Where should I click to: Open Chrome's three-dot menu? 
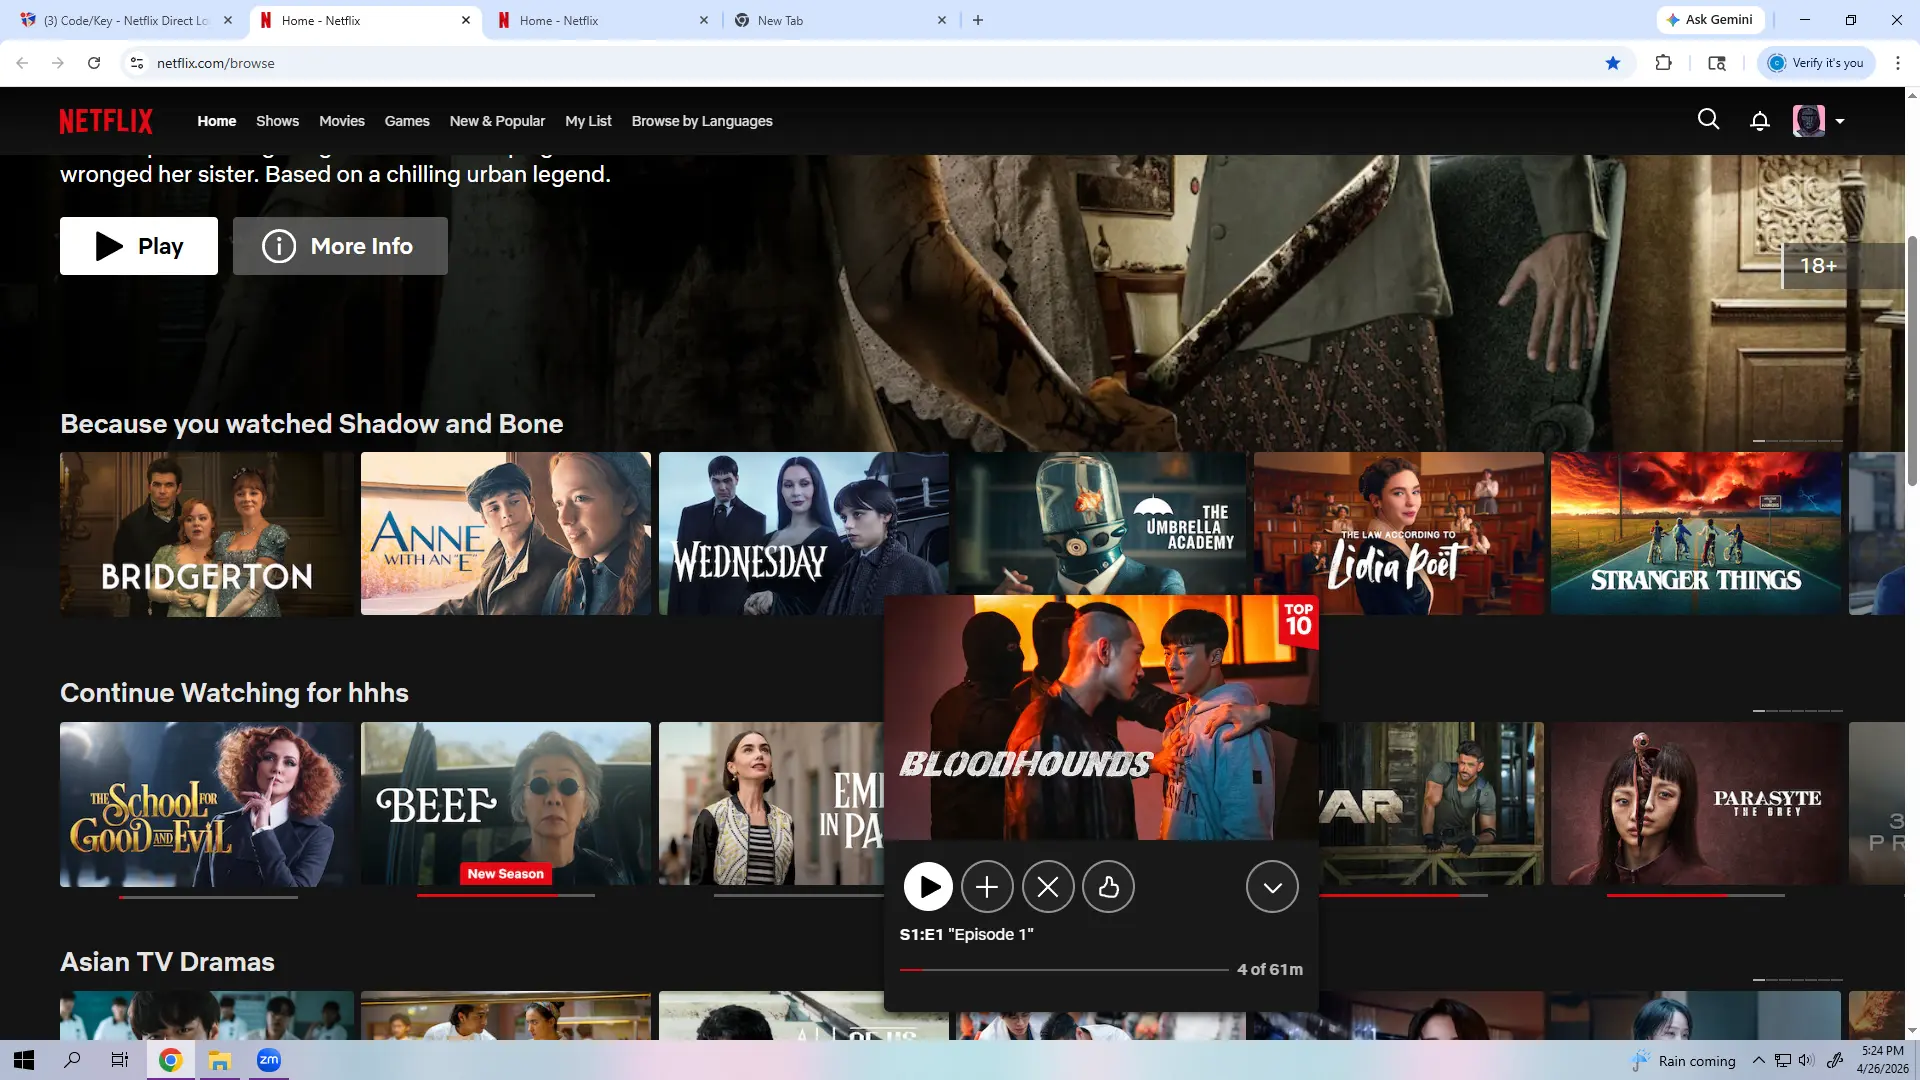click(1898, 63)
